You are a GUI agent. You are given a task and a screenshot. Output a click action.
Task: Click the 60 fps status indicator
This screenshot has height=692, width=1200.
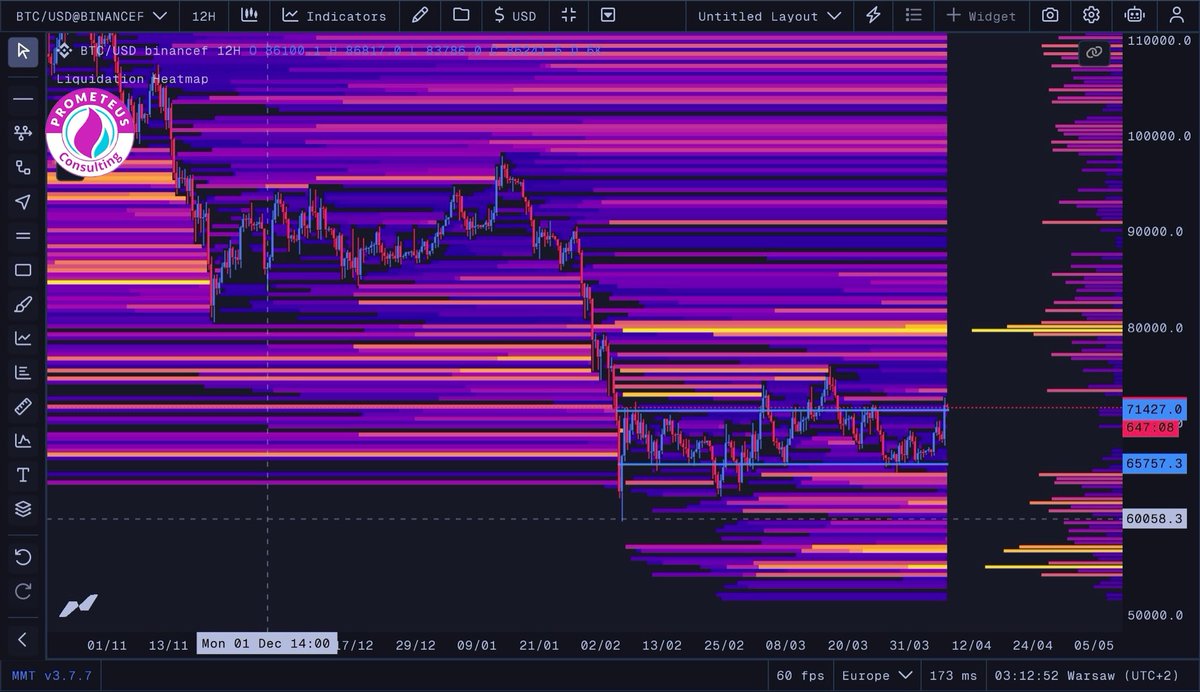800,676
